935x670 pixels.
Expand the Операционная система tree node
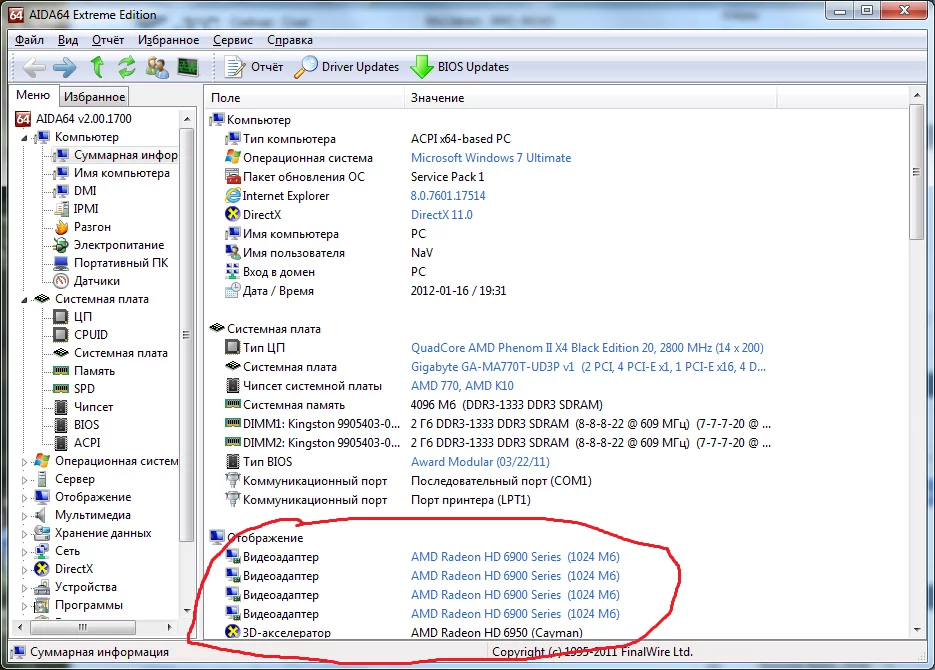(23, 460)
